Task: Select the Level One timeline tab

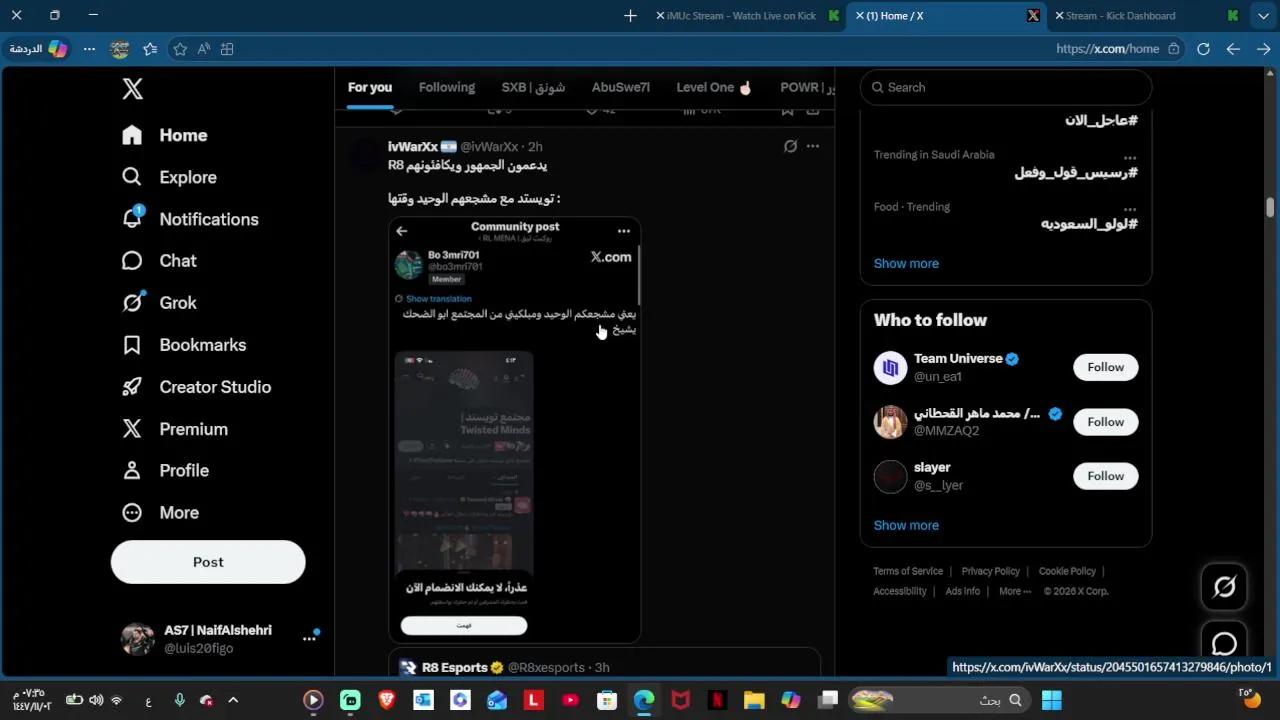Action: pyautogui.click(x=714, y=87)
